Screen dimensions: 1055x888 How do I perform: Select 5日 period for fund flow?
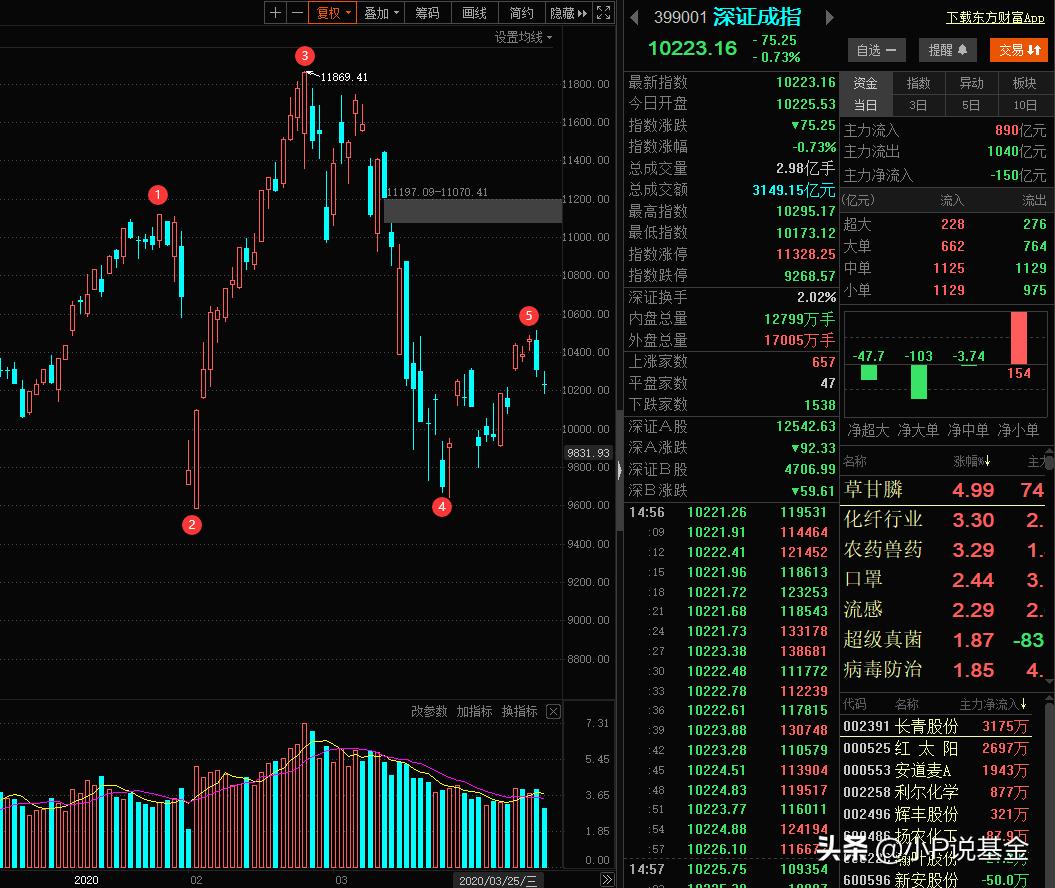[x=971, y=106]
